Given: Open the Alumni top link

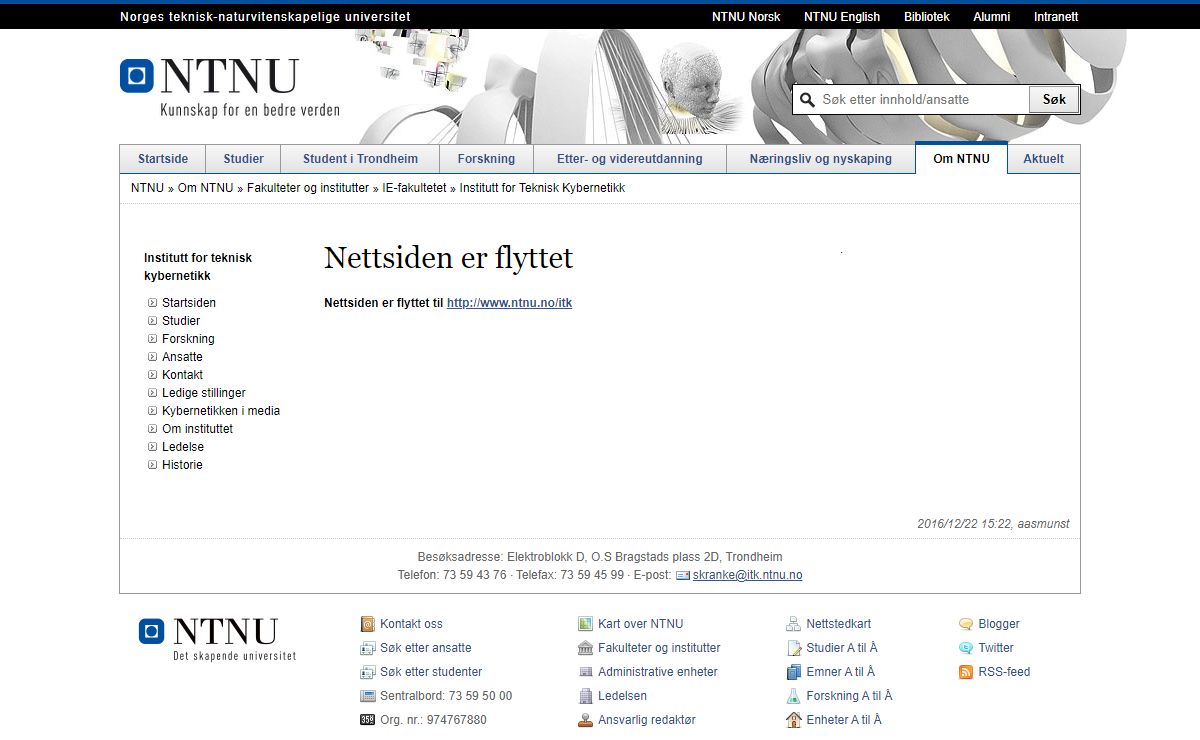Looking at the screenshot, I should pos(992,17).
